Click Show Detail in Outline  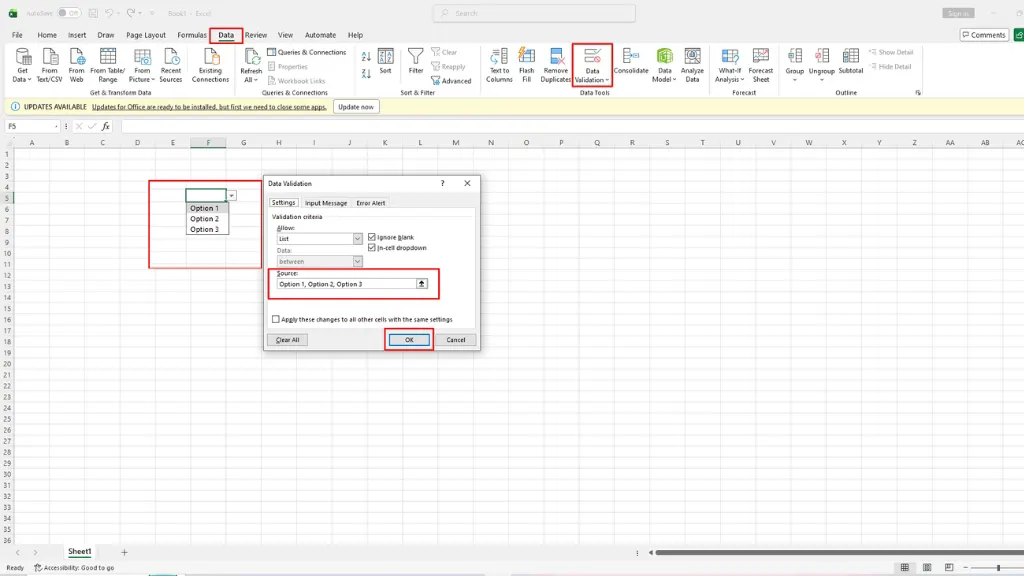[x=891, y=52]
